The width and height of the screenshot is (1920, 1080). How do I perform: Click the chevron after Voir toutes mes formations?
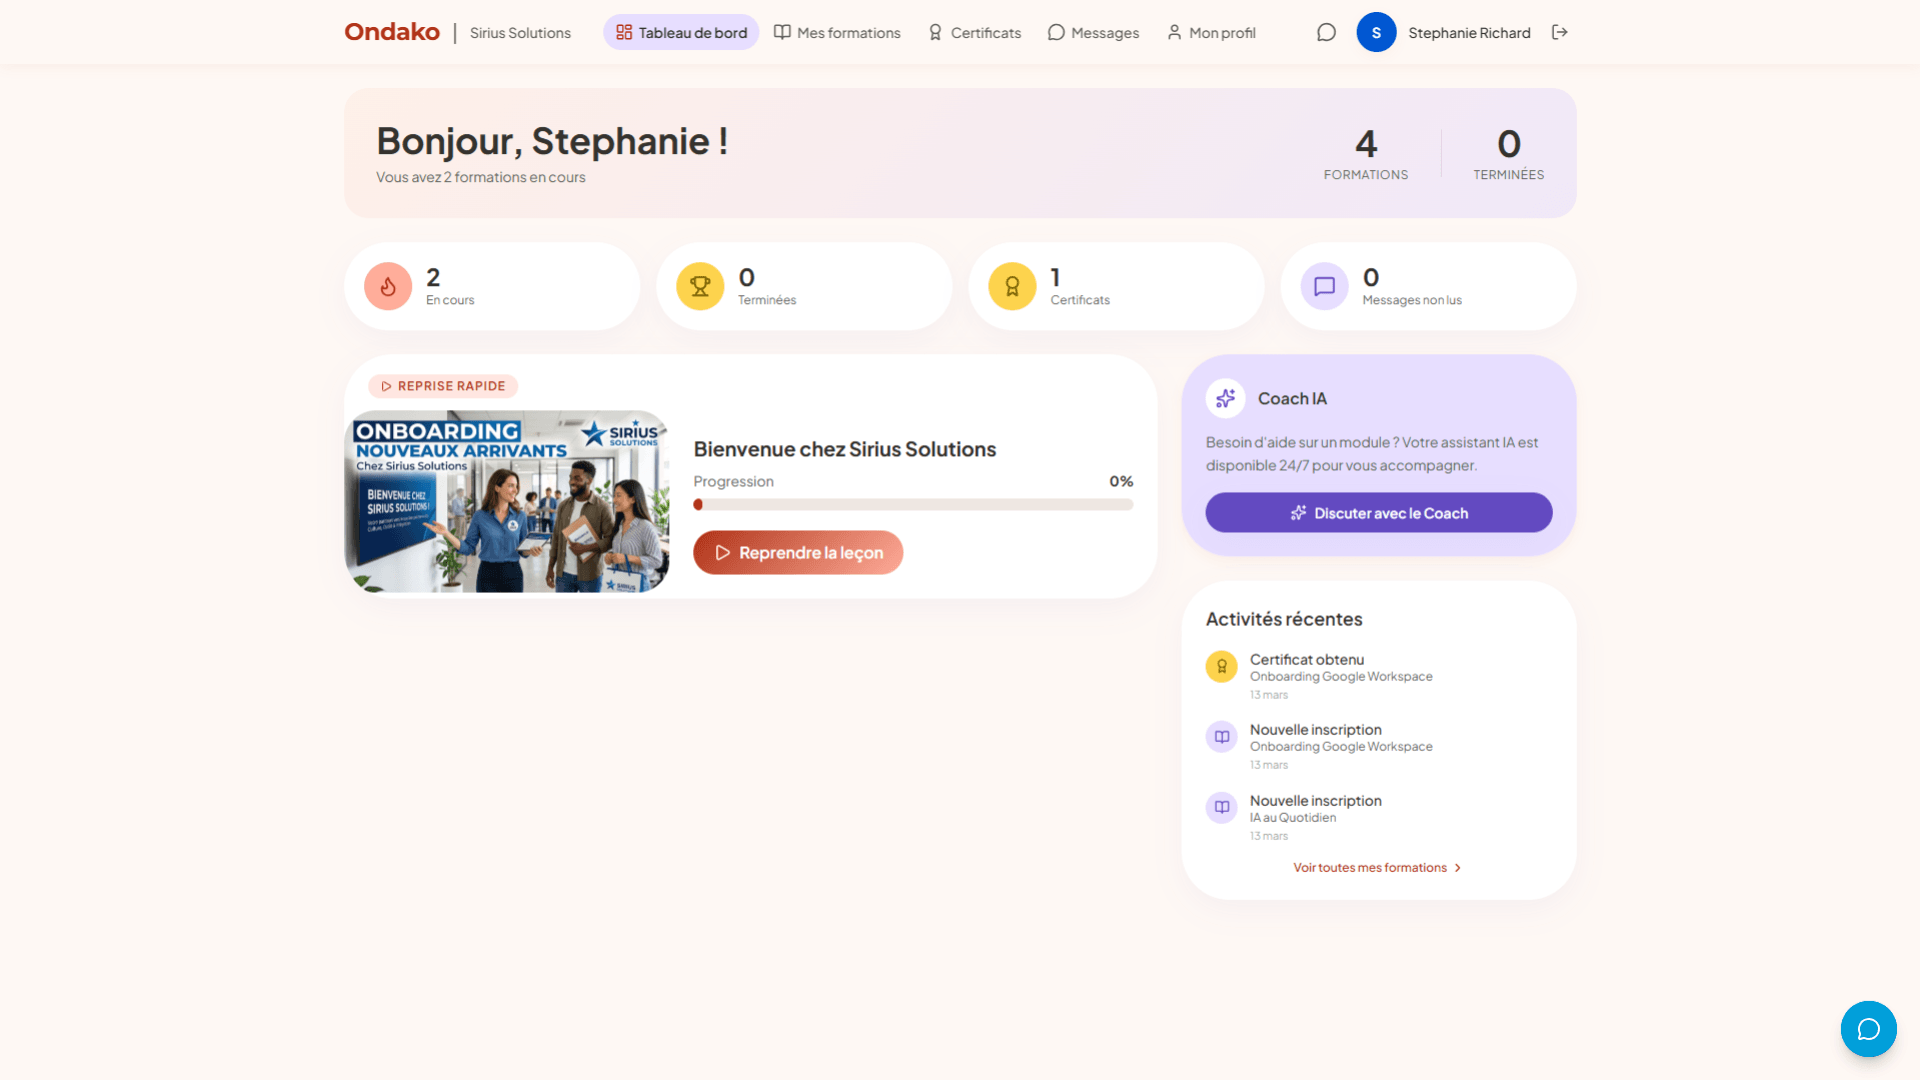pos(1457,868)
